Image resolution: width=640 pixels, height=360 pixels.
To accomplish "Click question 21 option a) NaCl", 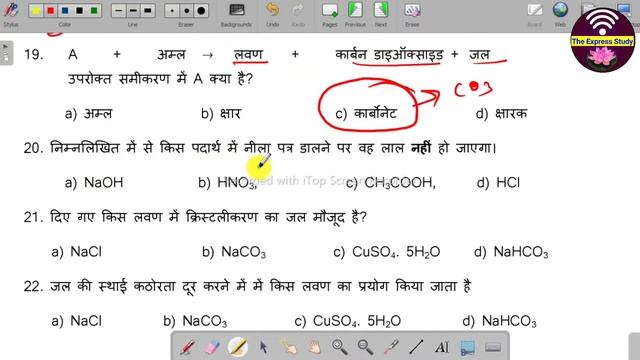I will click(x=76, y=252).
